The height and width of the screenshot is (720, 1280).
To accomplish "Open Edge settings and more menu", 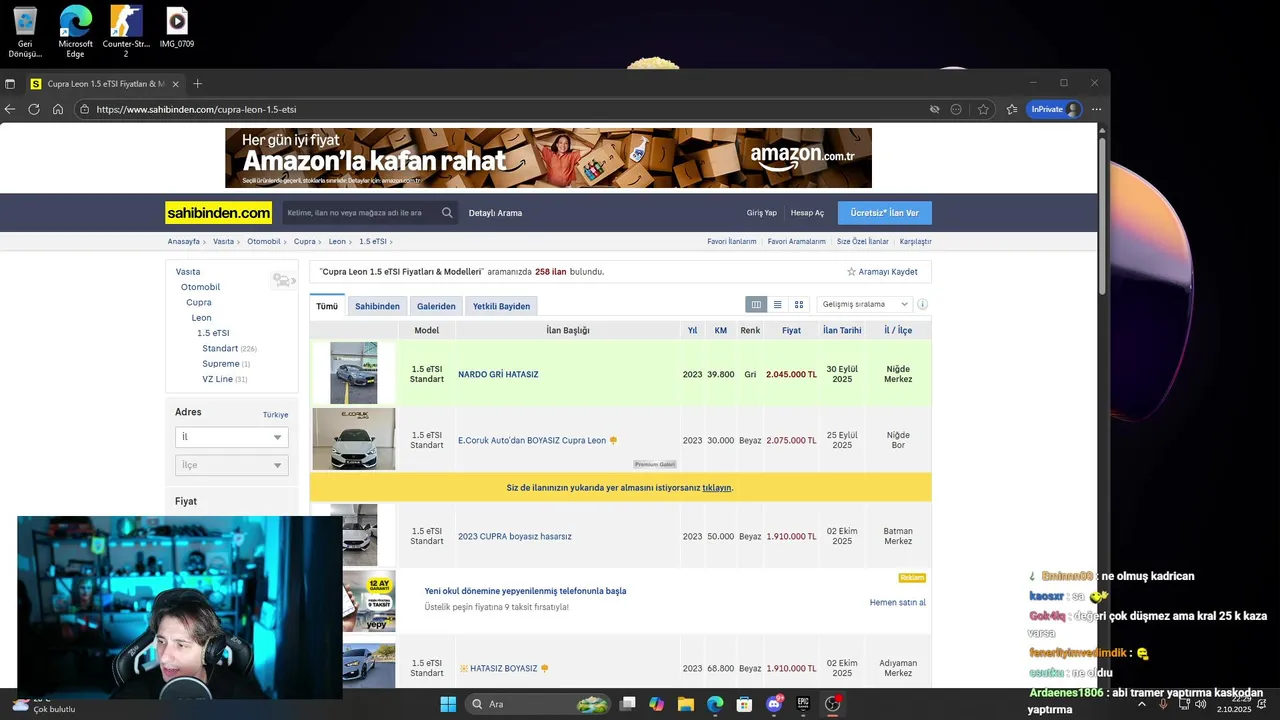I will pos(1096,109).
